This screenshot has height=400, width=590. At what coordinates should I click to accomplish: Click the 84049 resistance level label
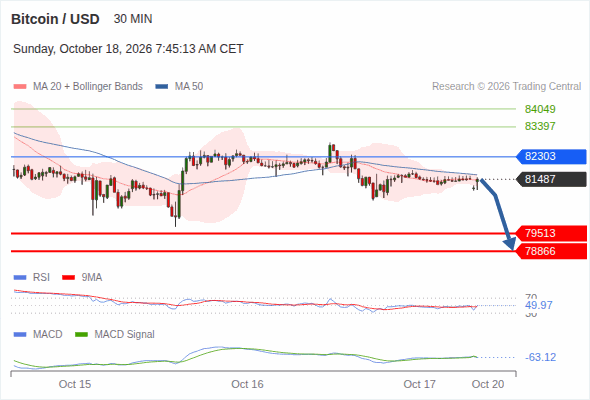click(540, 109)
